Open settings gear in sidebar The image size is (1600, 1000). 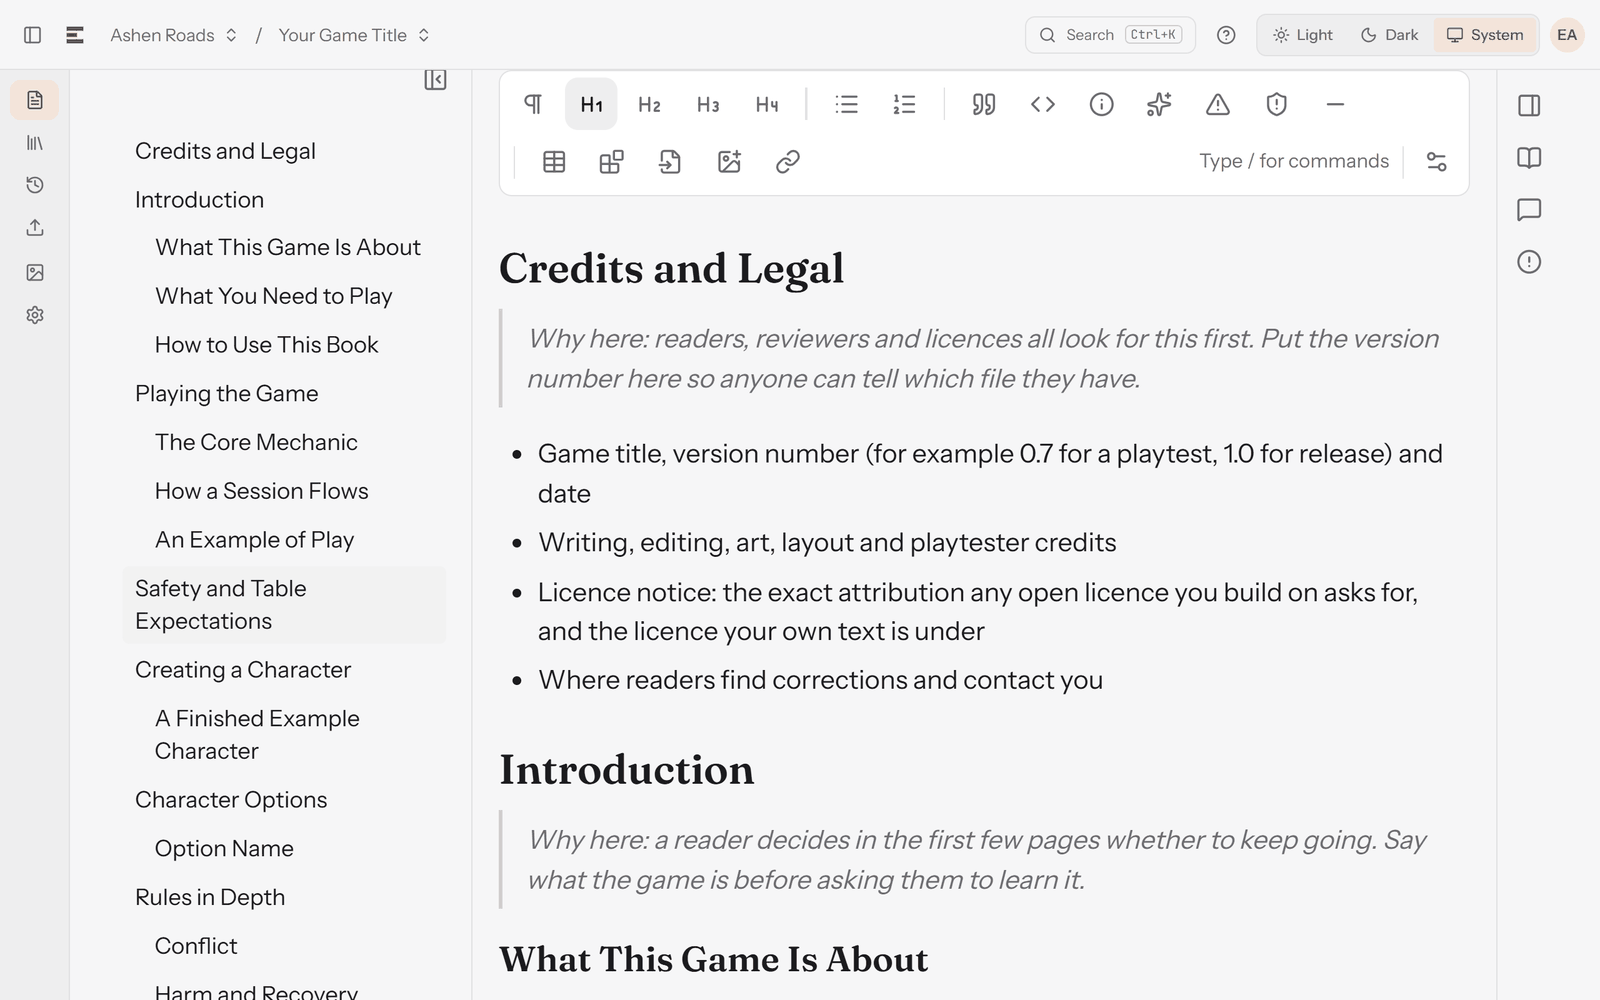point(35,315)
